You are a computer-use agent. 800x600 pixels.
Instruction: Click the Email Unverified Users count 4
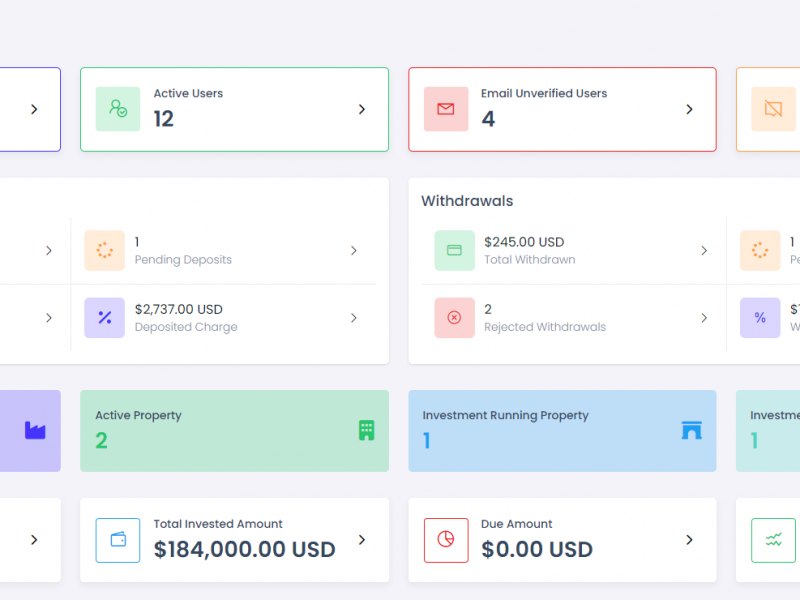pos(488,119)
